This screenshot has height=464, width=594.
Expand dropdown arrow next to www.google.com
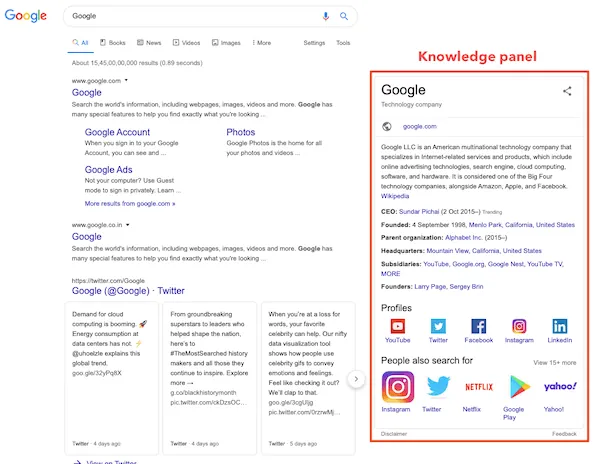tap(126, 80)
